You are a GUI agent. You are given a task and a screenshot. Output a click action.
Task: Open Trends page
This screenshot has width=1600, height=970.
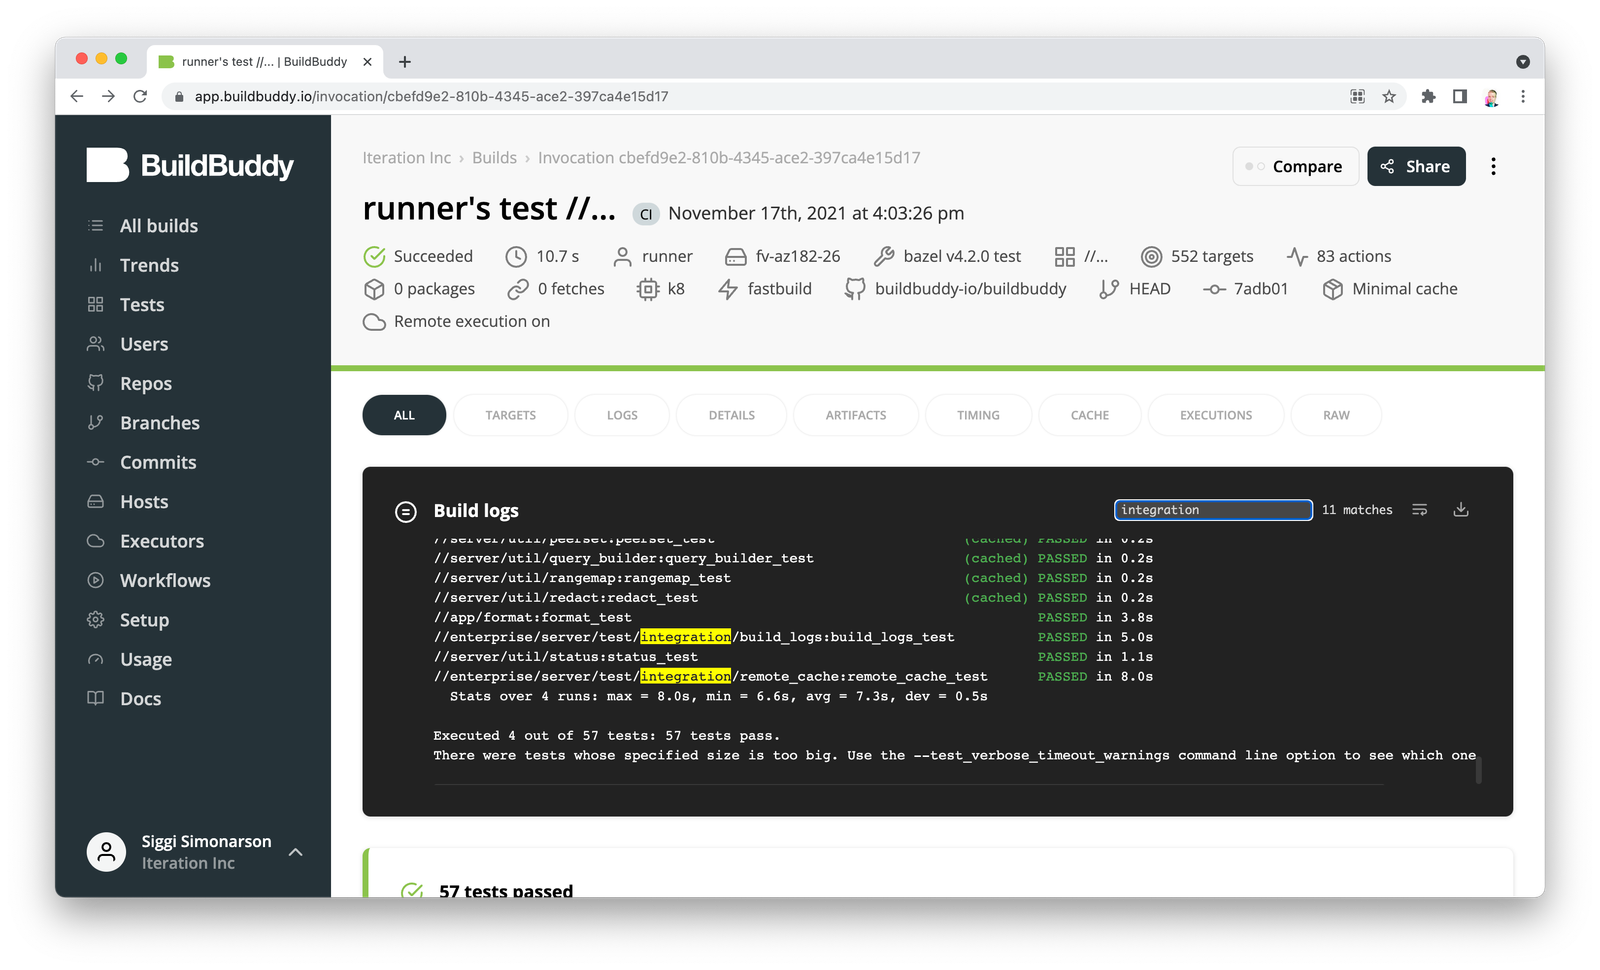point(149,265)
